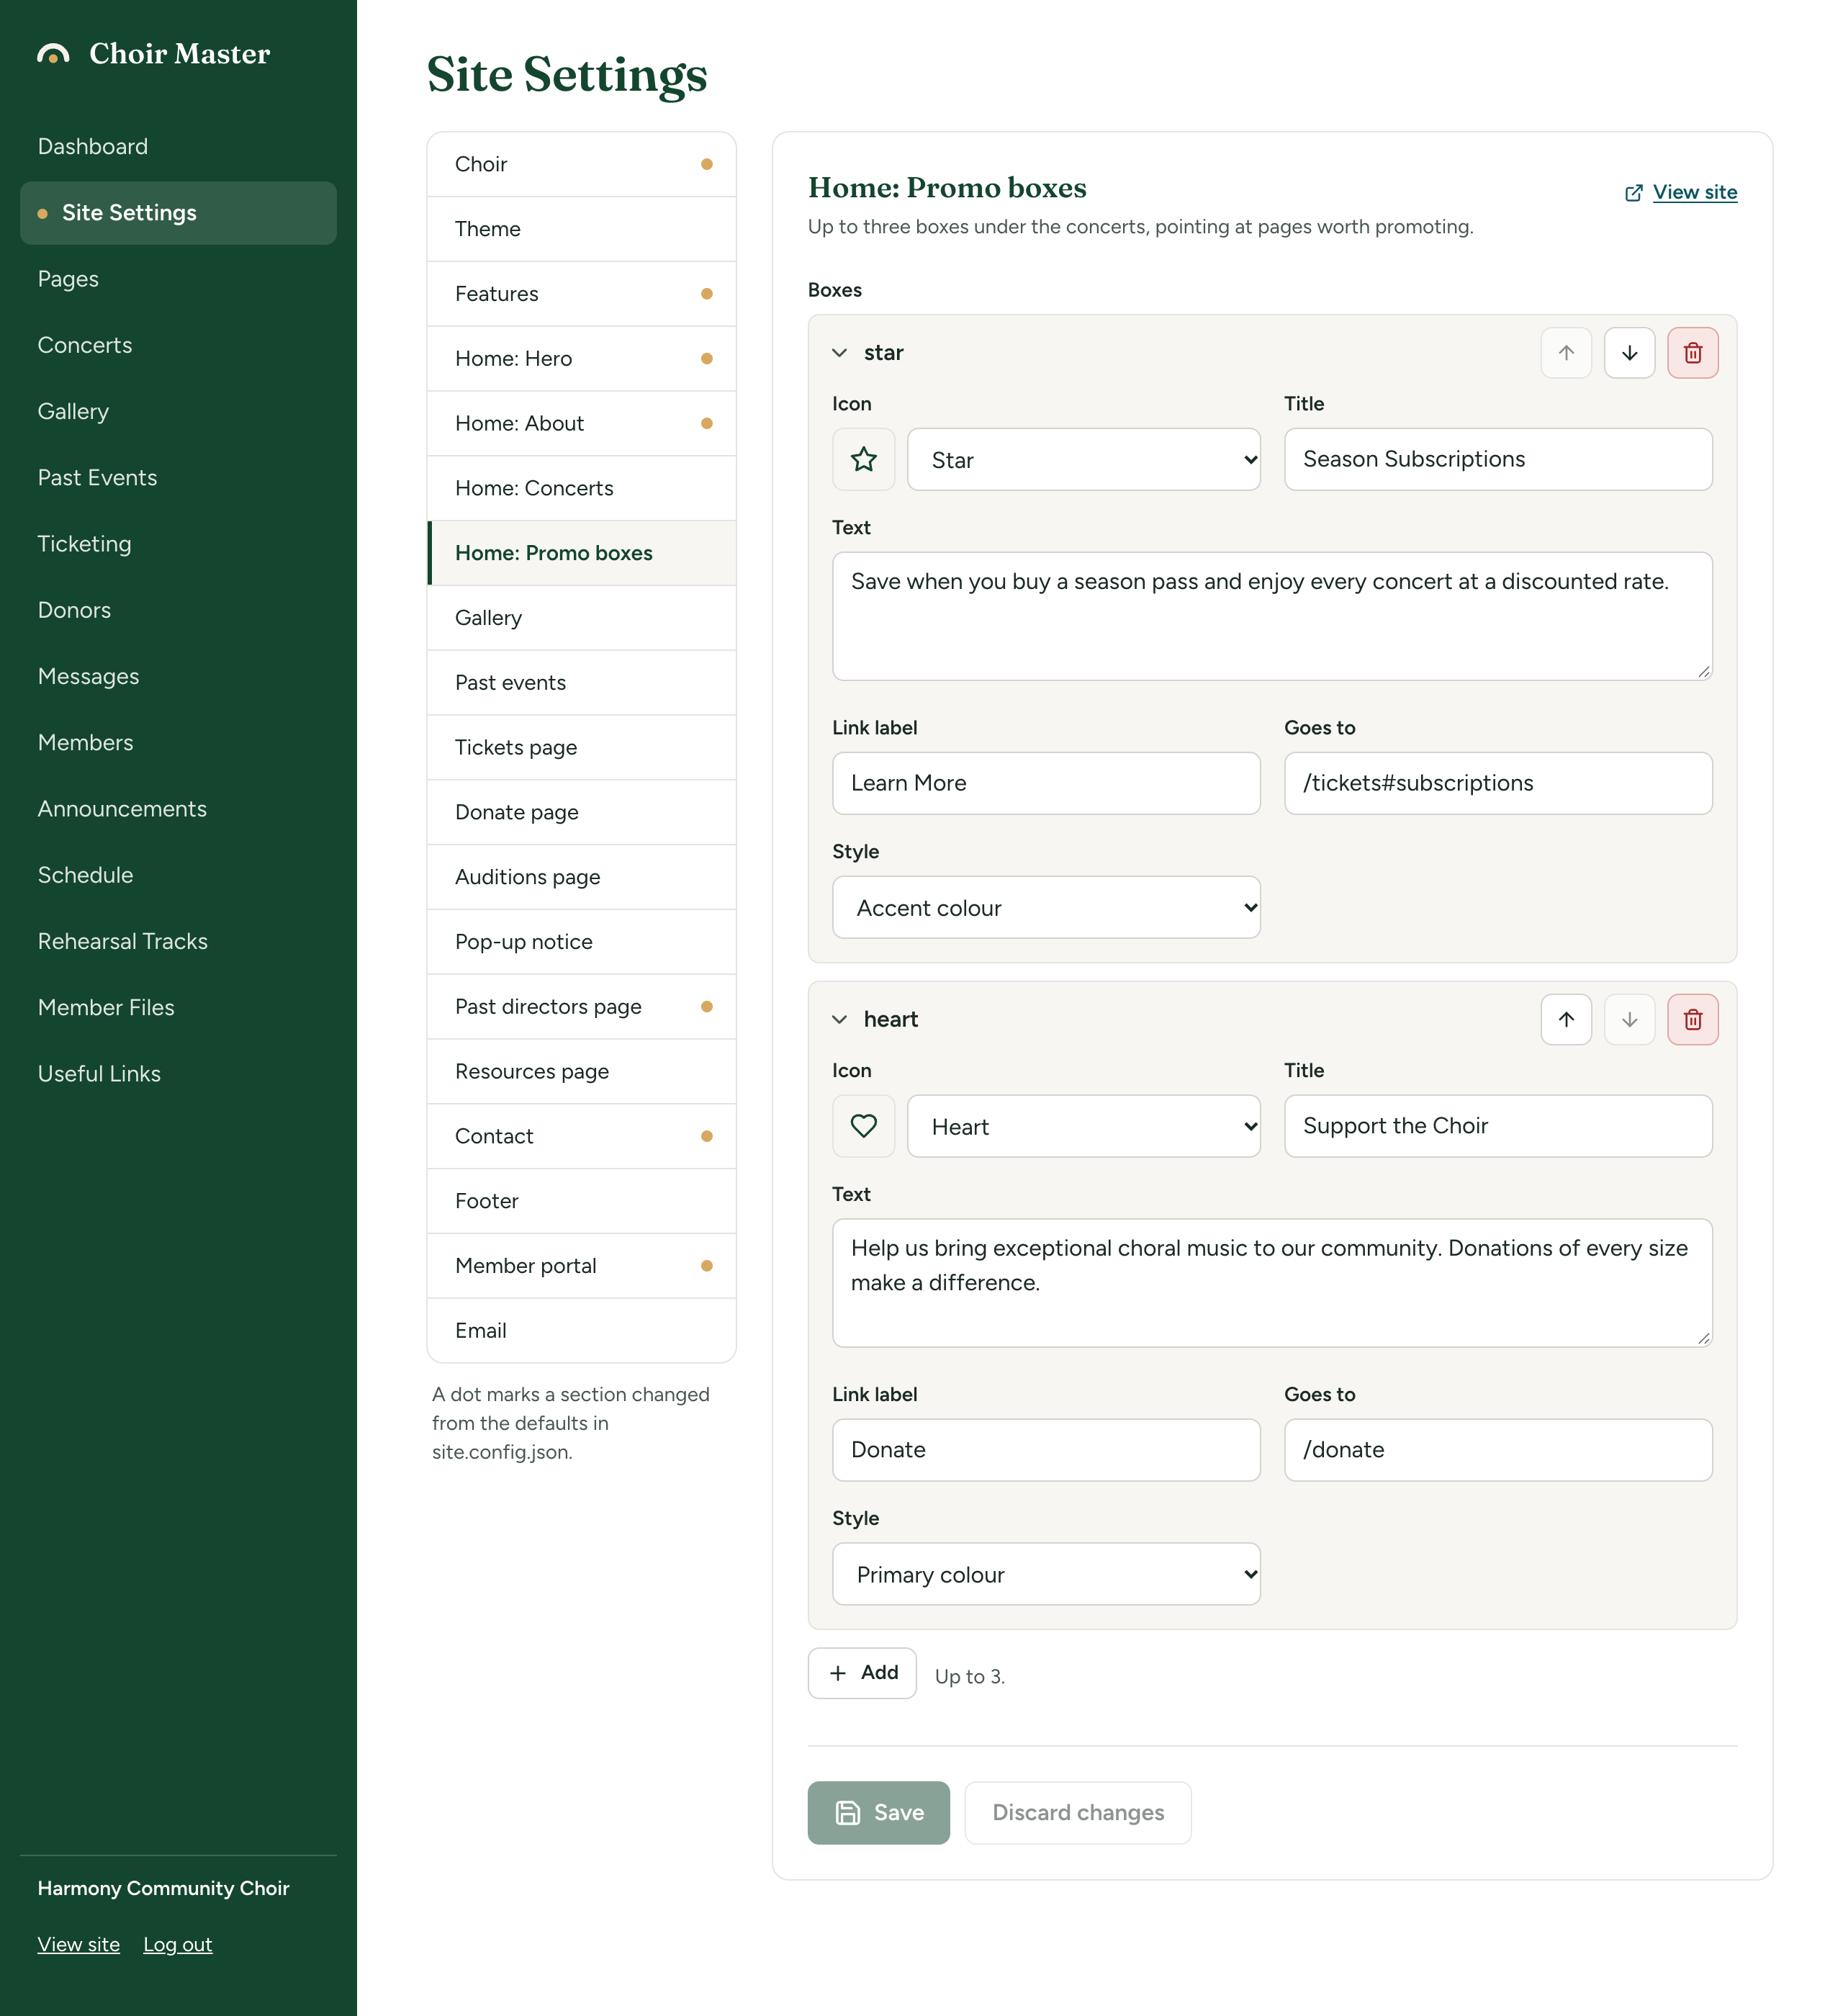Click the Save button
This screenshot has width=1843, height=2016.
(878, 1812)
